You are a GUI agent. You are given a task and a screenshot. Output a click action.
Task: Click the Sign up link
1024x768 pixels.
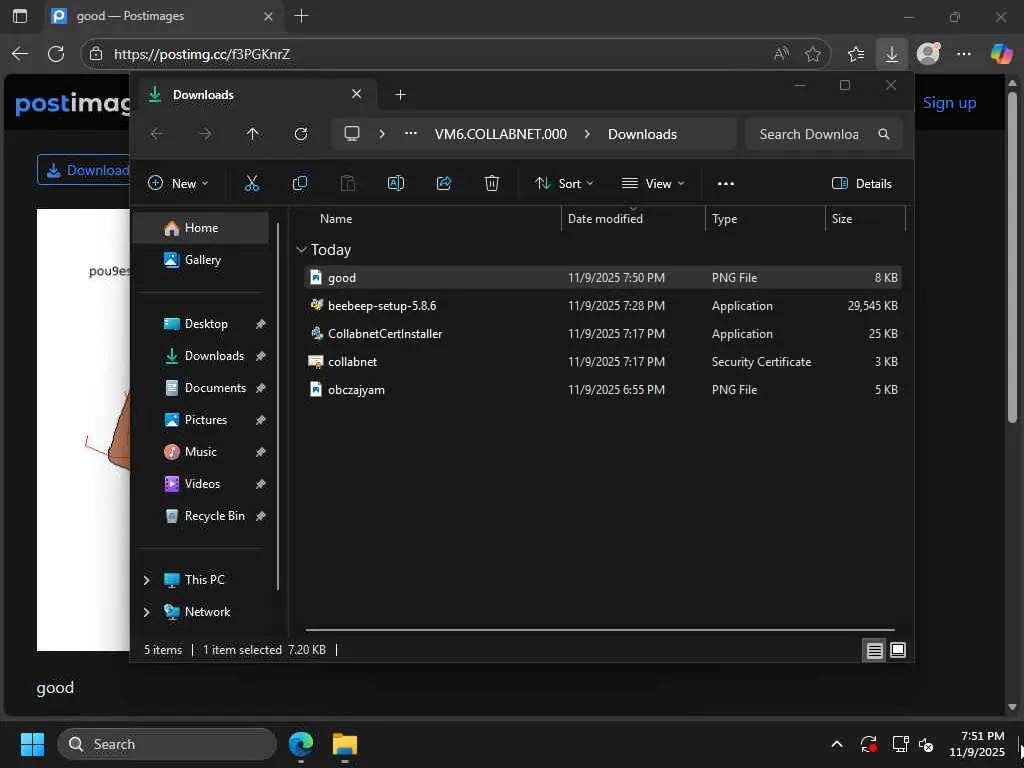pyautogui.click(x=949, y=102)
